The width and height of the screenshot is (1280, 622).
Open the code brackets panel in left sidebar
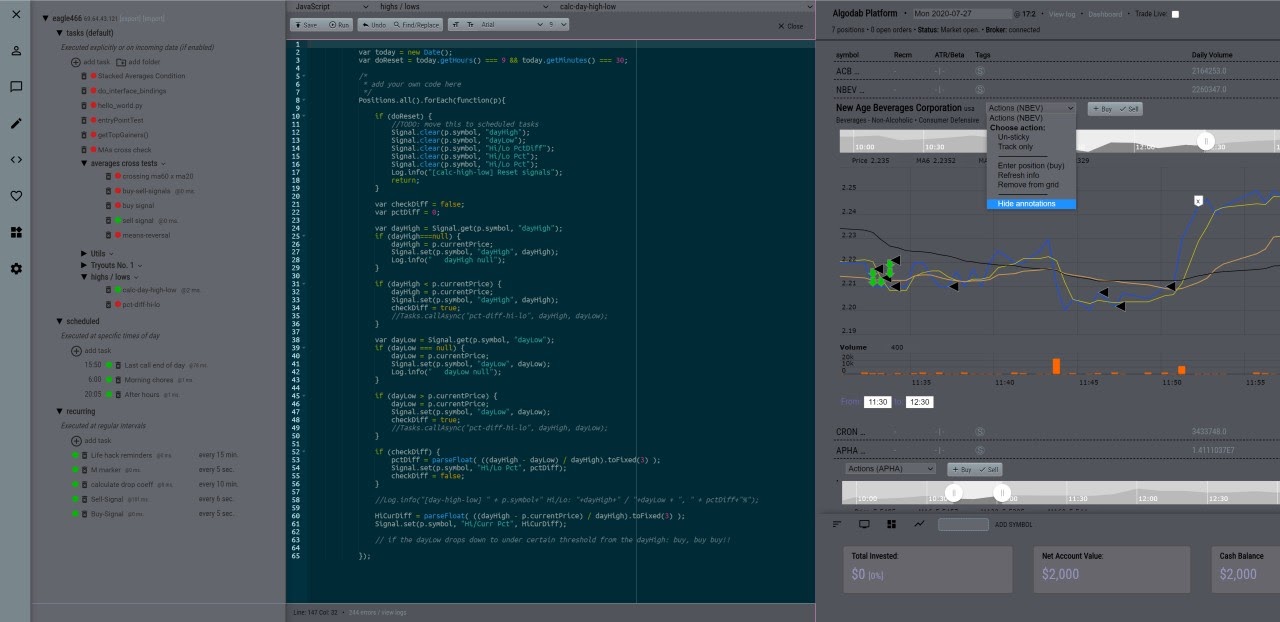[16, 158]
